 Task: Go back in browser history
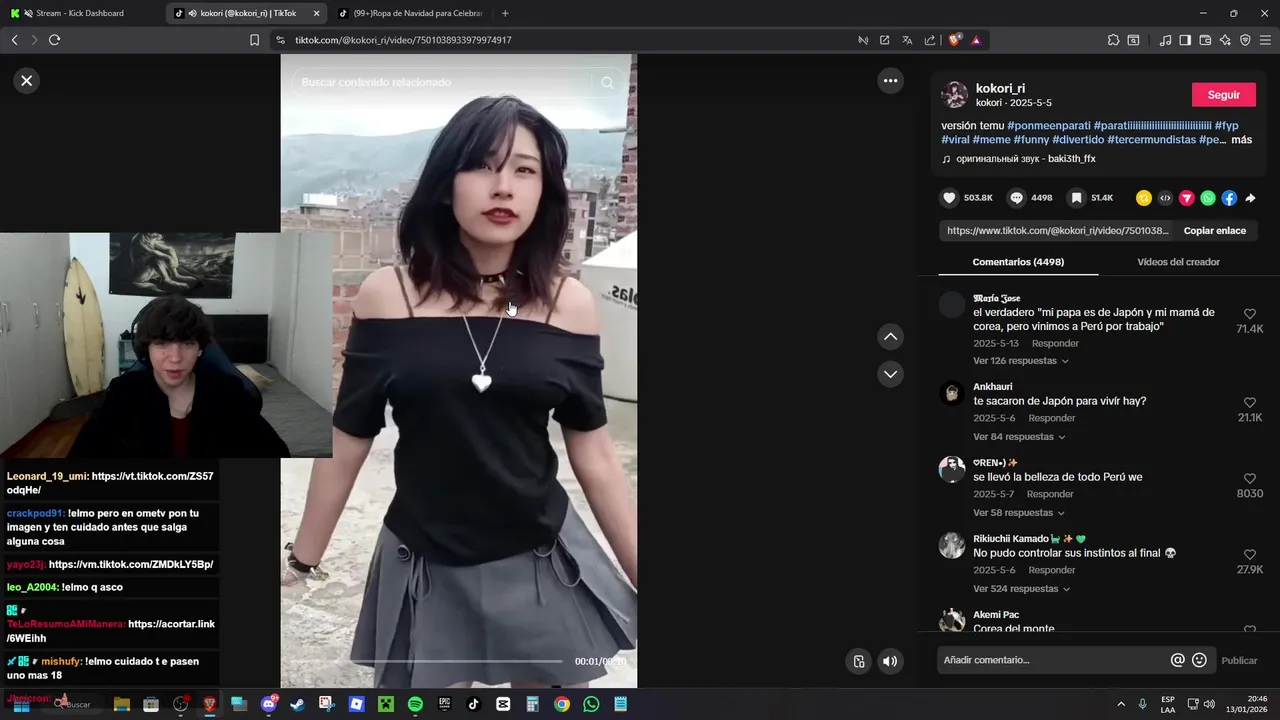pos(14,40)
